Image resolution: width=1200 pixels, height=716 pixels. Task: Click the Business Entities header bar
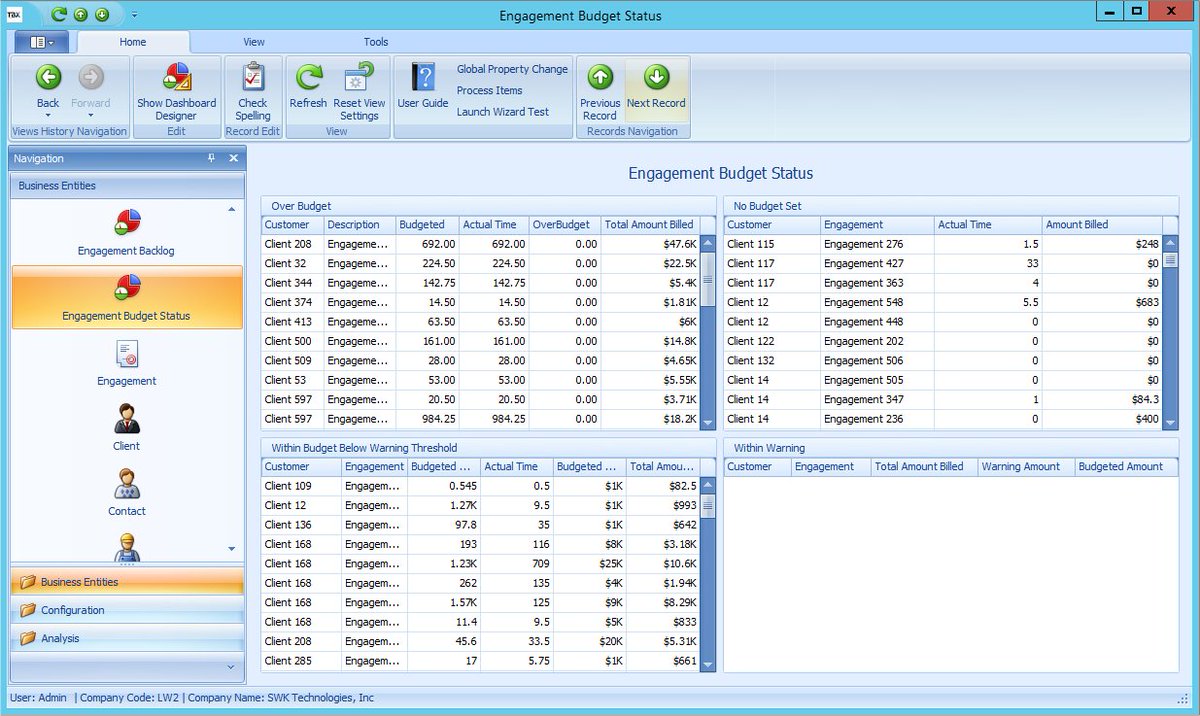(127, 186)
